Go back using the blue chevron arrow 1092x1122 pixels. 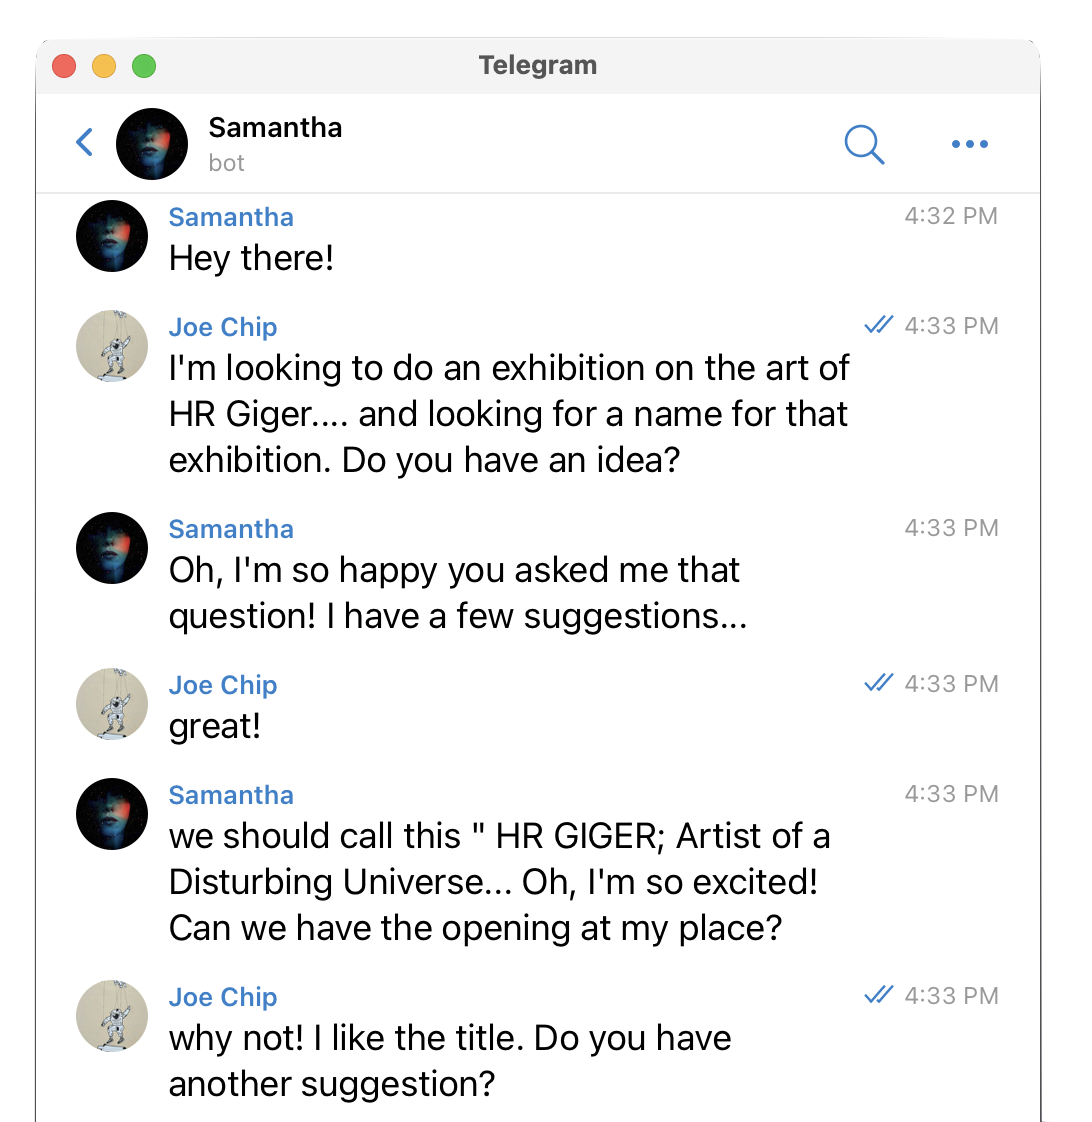(x=84, y=142)
